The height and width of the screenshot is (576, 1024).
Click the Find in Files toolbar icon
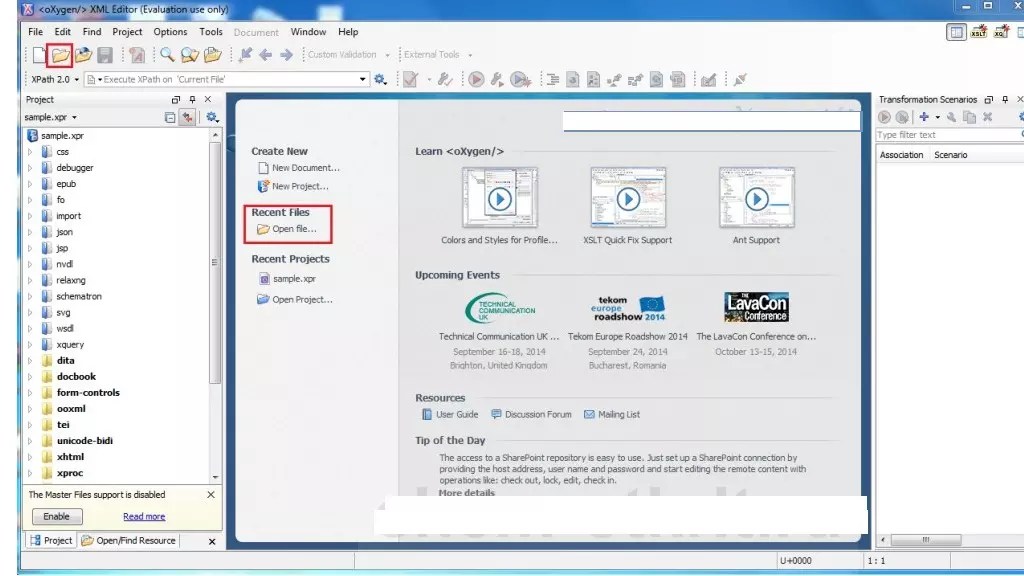click(190, 56)
